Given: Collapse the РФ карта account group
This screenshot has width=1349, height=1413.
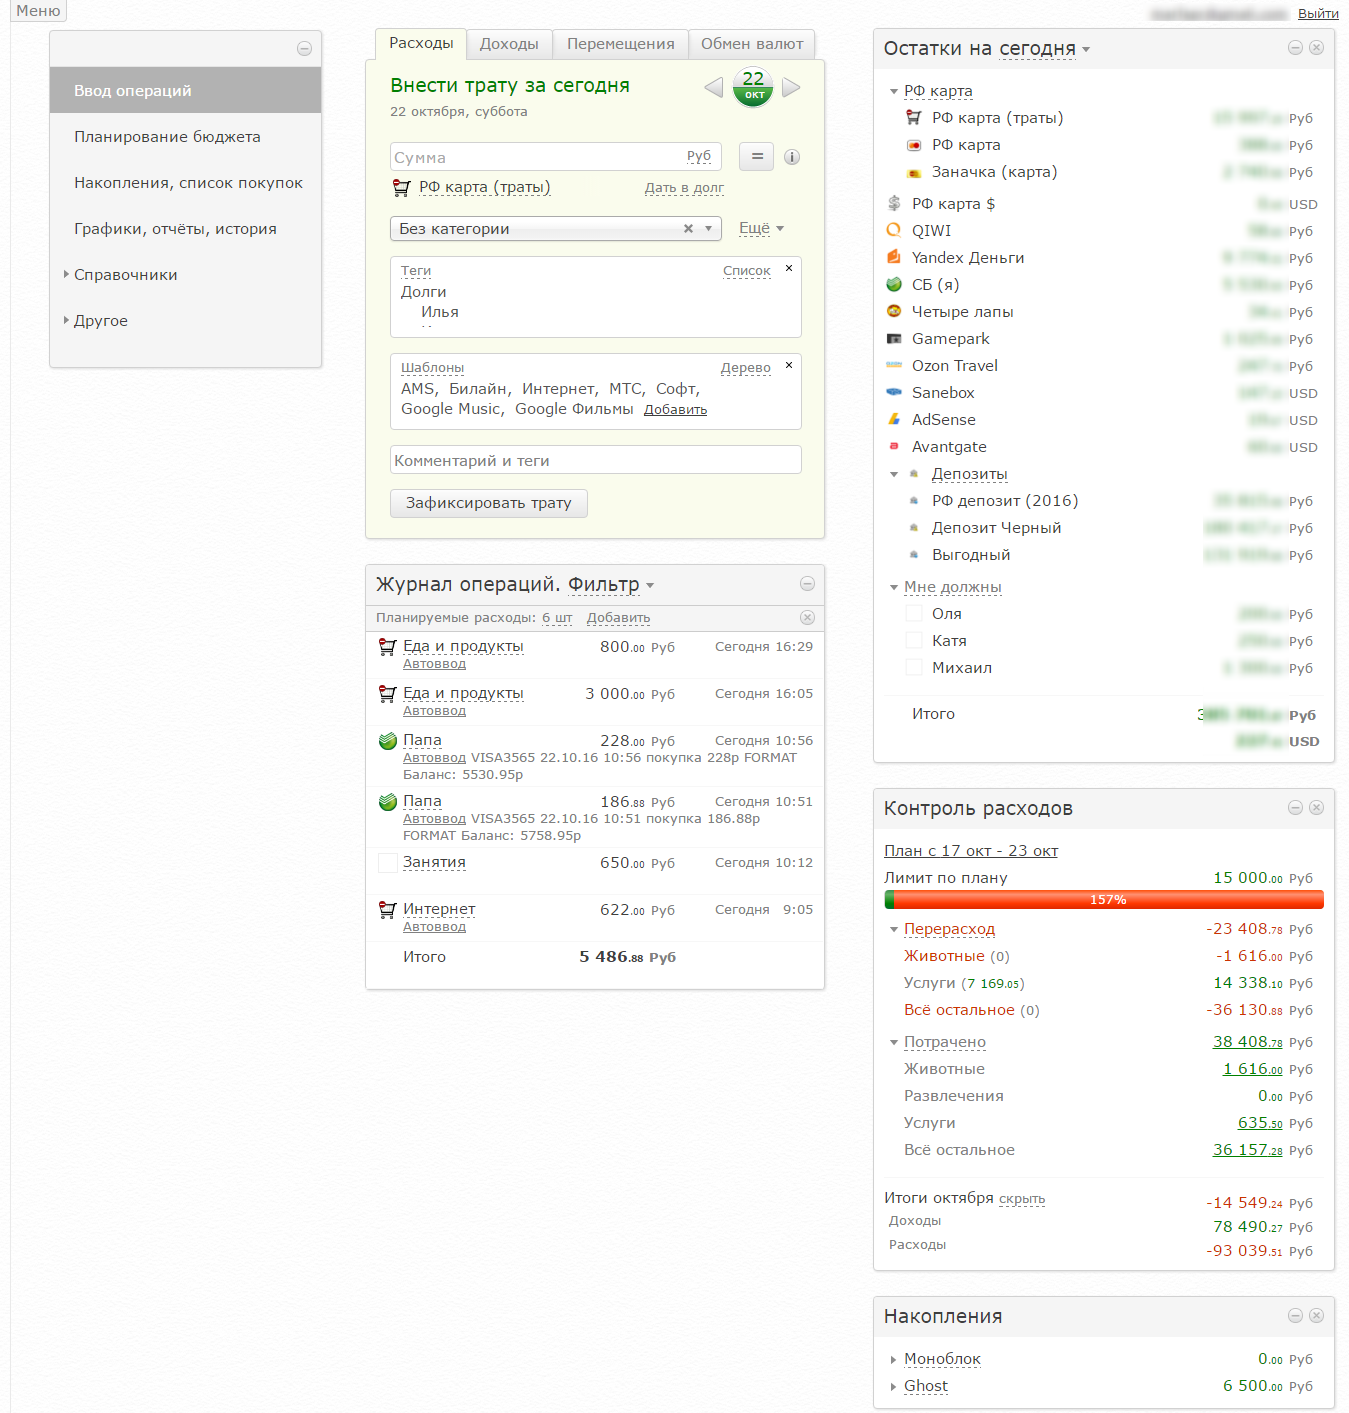Looking at the screenshot, I should [x=894, y=91].
